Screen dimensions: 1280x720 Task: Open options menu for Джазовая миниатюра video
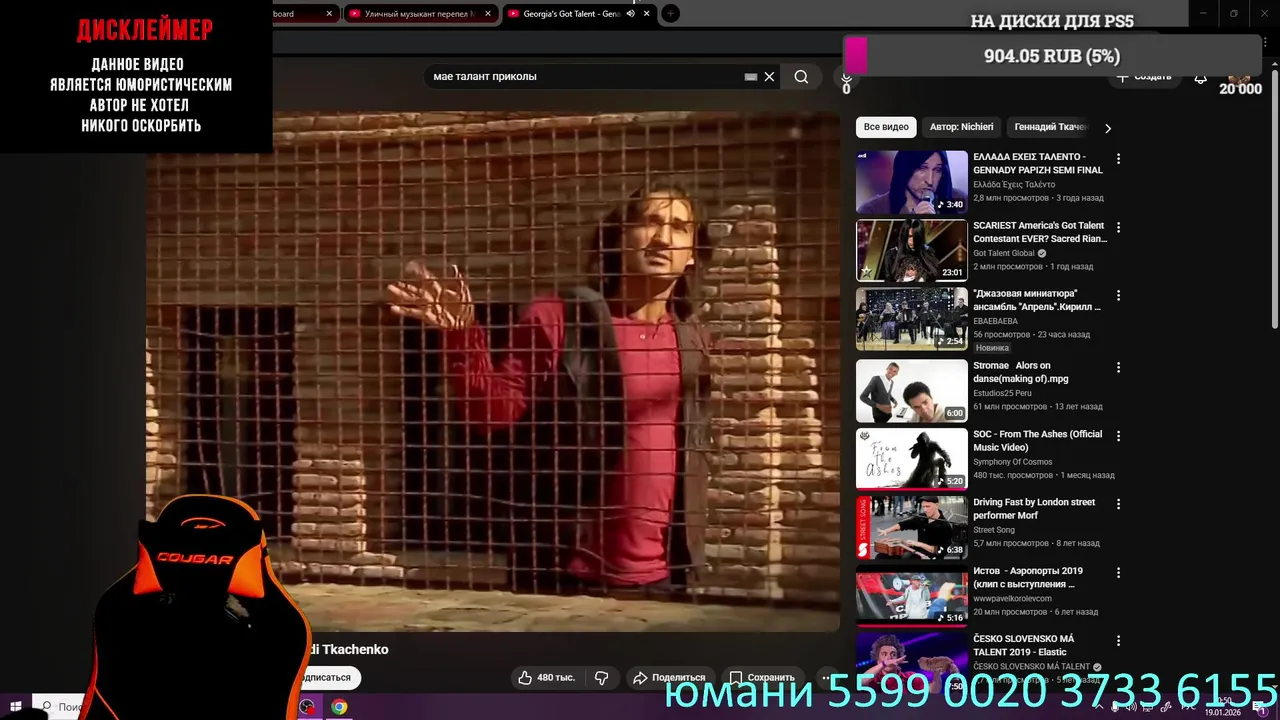[1118, 296]
